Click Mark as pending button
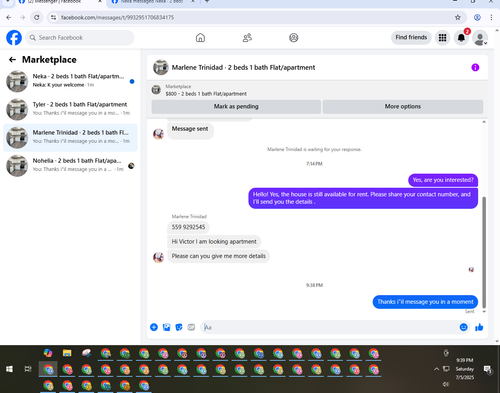The width and height of the screenshot is (500, 393). [x=236, y=107]
